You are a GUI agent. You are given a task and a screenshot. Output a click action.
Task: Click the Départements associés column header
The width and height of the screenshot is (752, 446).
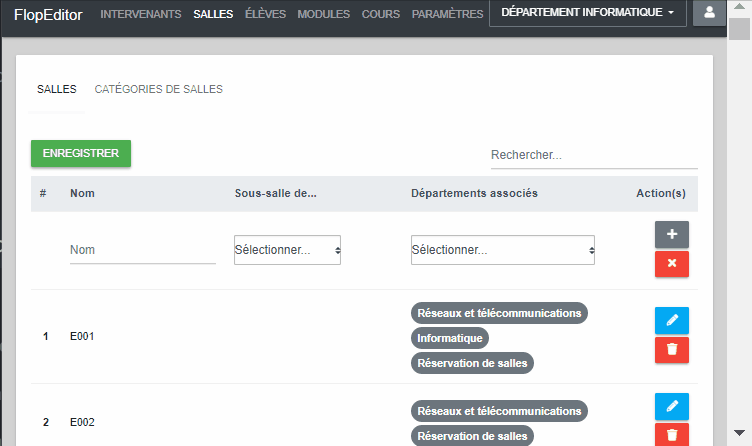pos(474,193)
